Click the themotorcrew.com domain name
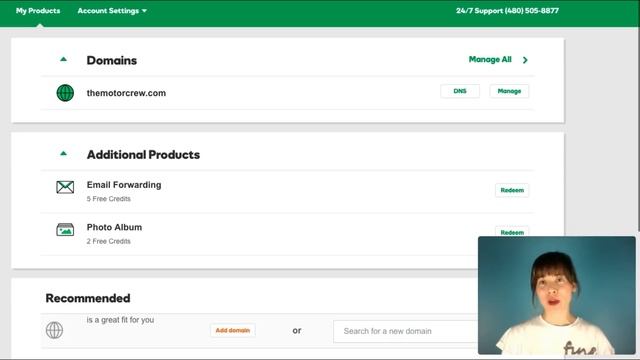640x360 pixels. coord(126,93)
